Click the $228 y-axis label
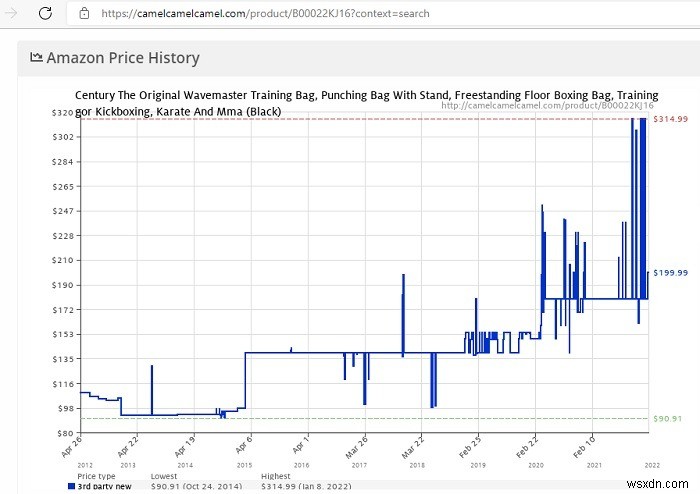This screenshot has width=700, height=494. tap(62, 236)
